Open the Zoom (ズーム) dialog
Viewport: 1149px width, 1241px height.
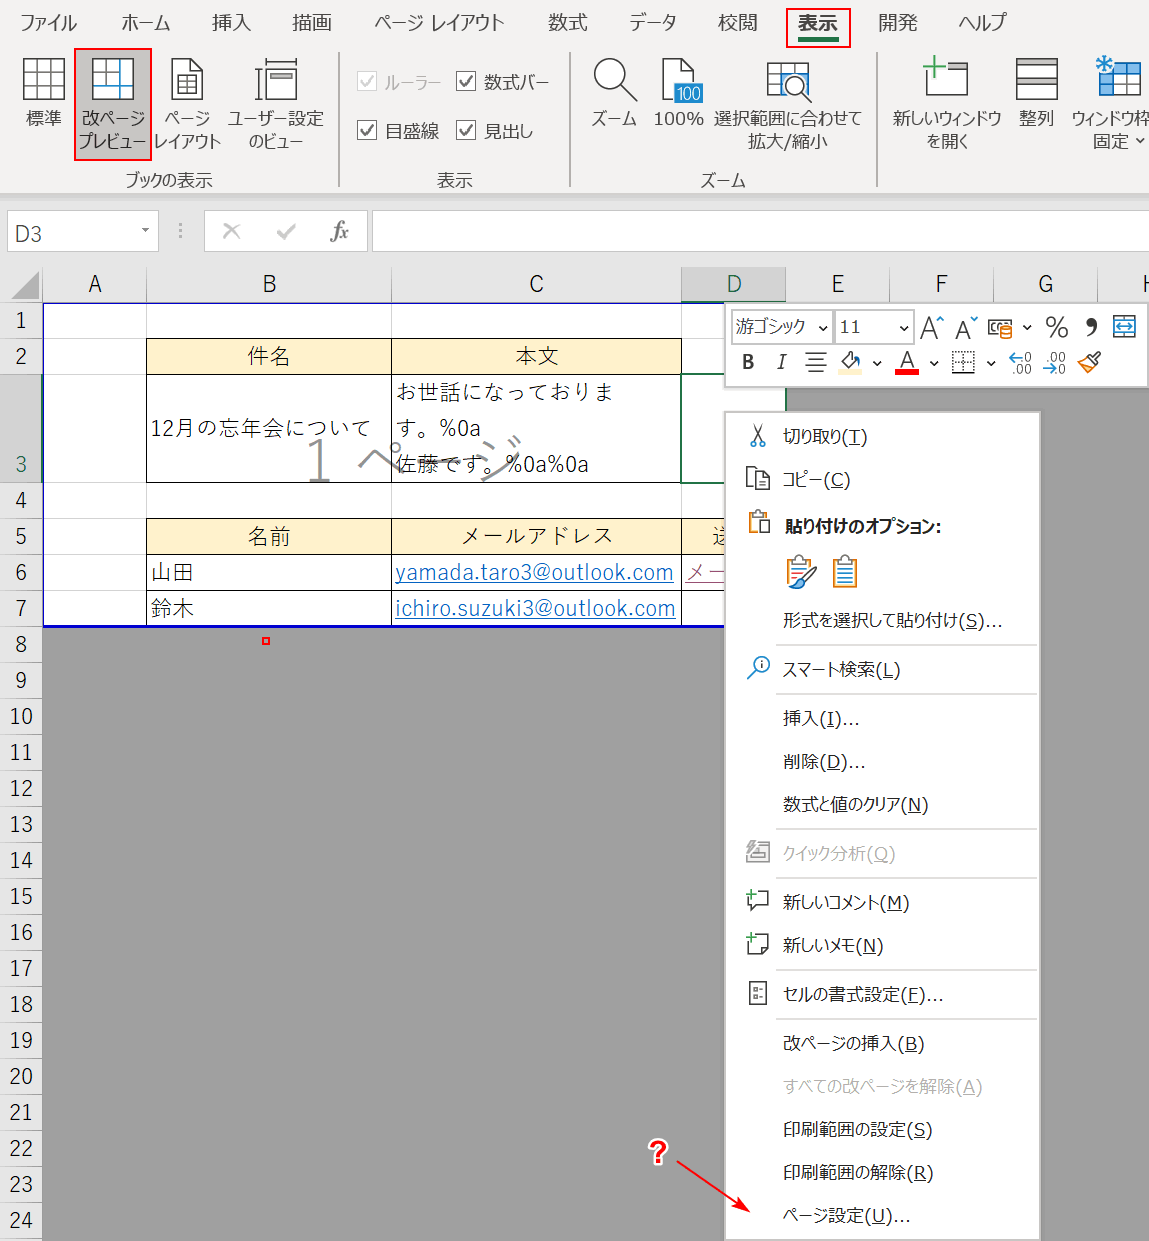click(x=614, y=93)
